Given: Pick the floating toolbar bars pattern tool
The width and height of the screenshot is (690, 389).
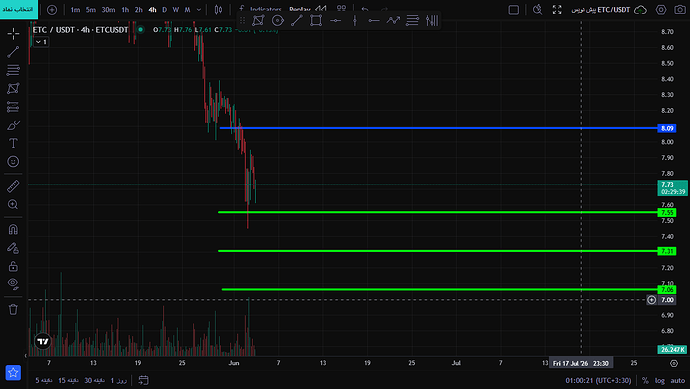Looking at the screenshot, I should point(432,20).
